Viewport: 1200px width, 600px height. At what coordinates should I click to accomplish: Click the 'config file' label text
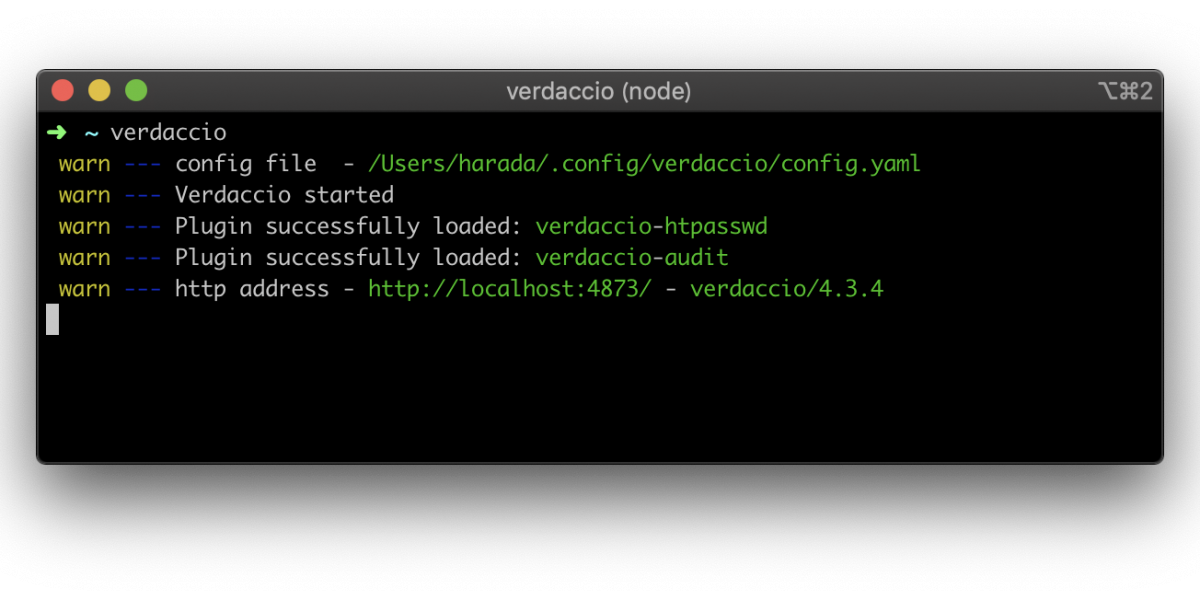[x=245, y=163]
